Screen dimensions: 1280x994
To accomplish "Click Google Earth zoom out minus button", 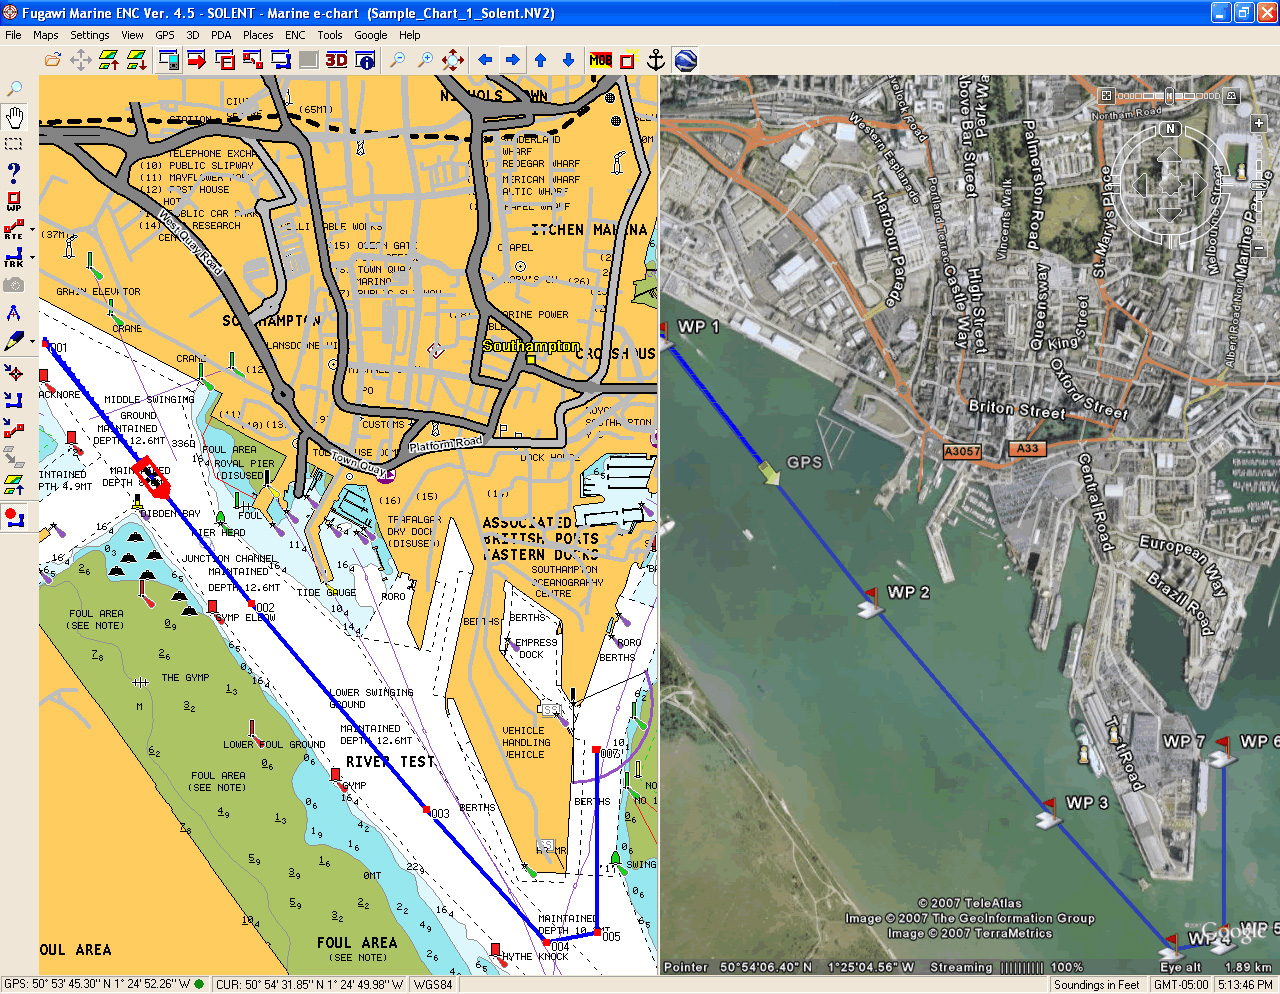I will tap(1259, 247).
